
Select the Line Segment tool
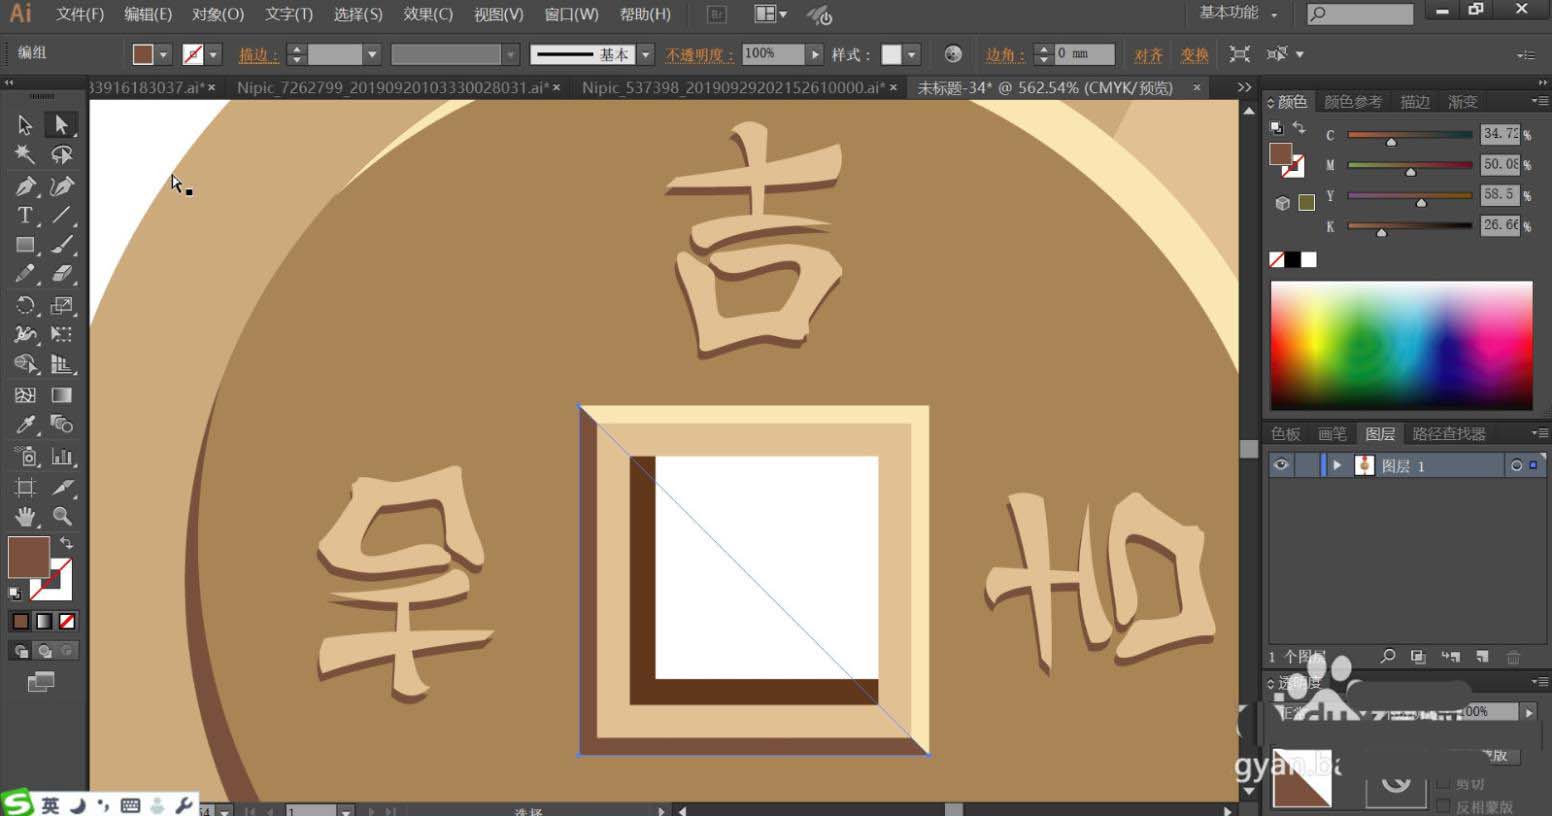[x=61, y=215]
